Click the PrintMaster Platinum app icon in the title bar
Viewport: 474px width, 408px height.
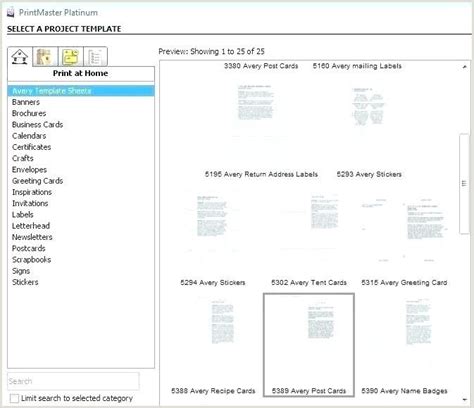(x=11, y=13)
